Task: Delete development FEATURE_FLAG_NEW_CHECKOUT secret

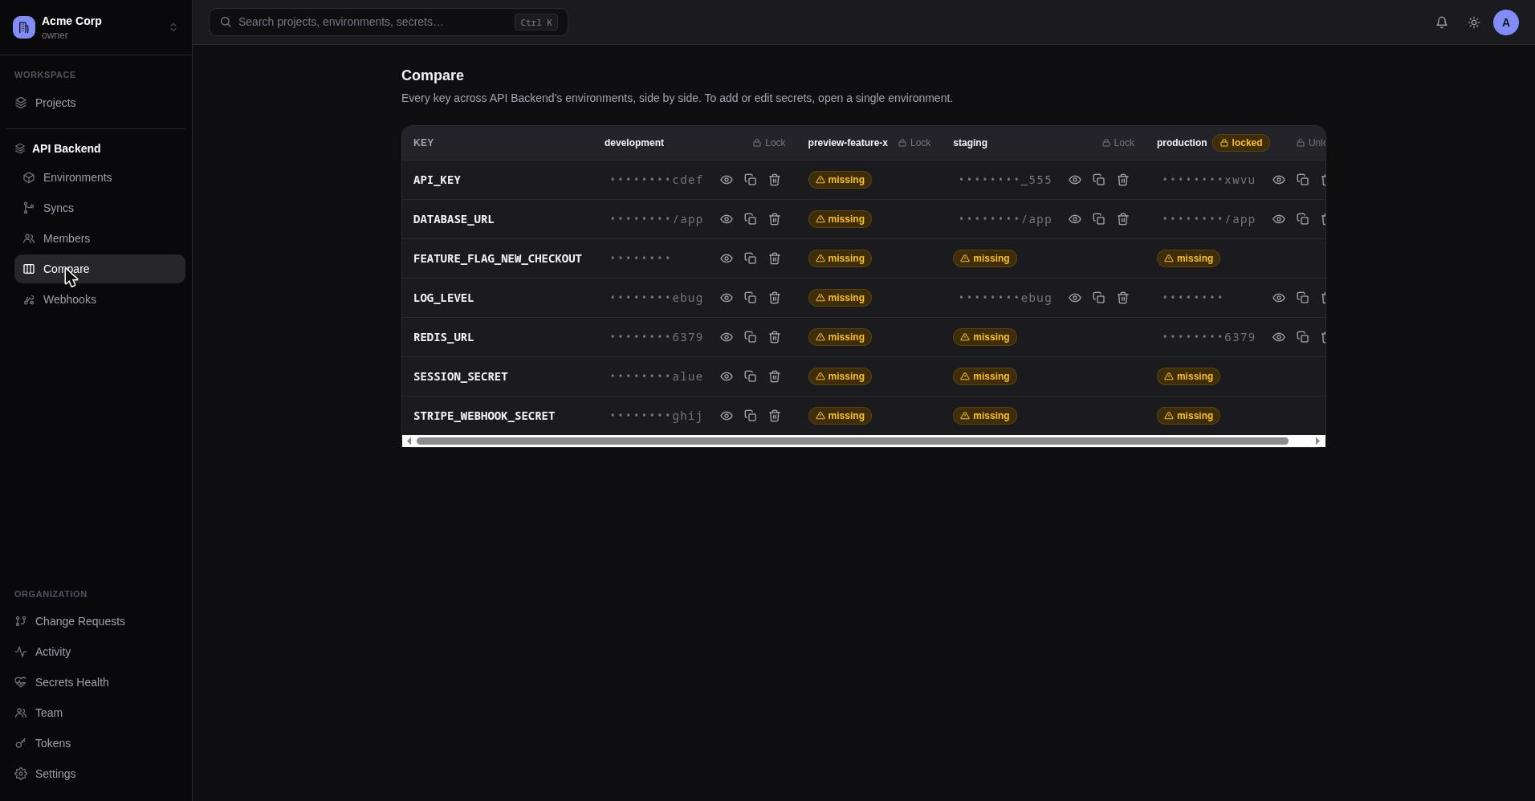Action: point(774,258)
